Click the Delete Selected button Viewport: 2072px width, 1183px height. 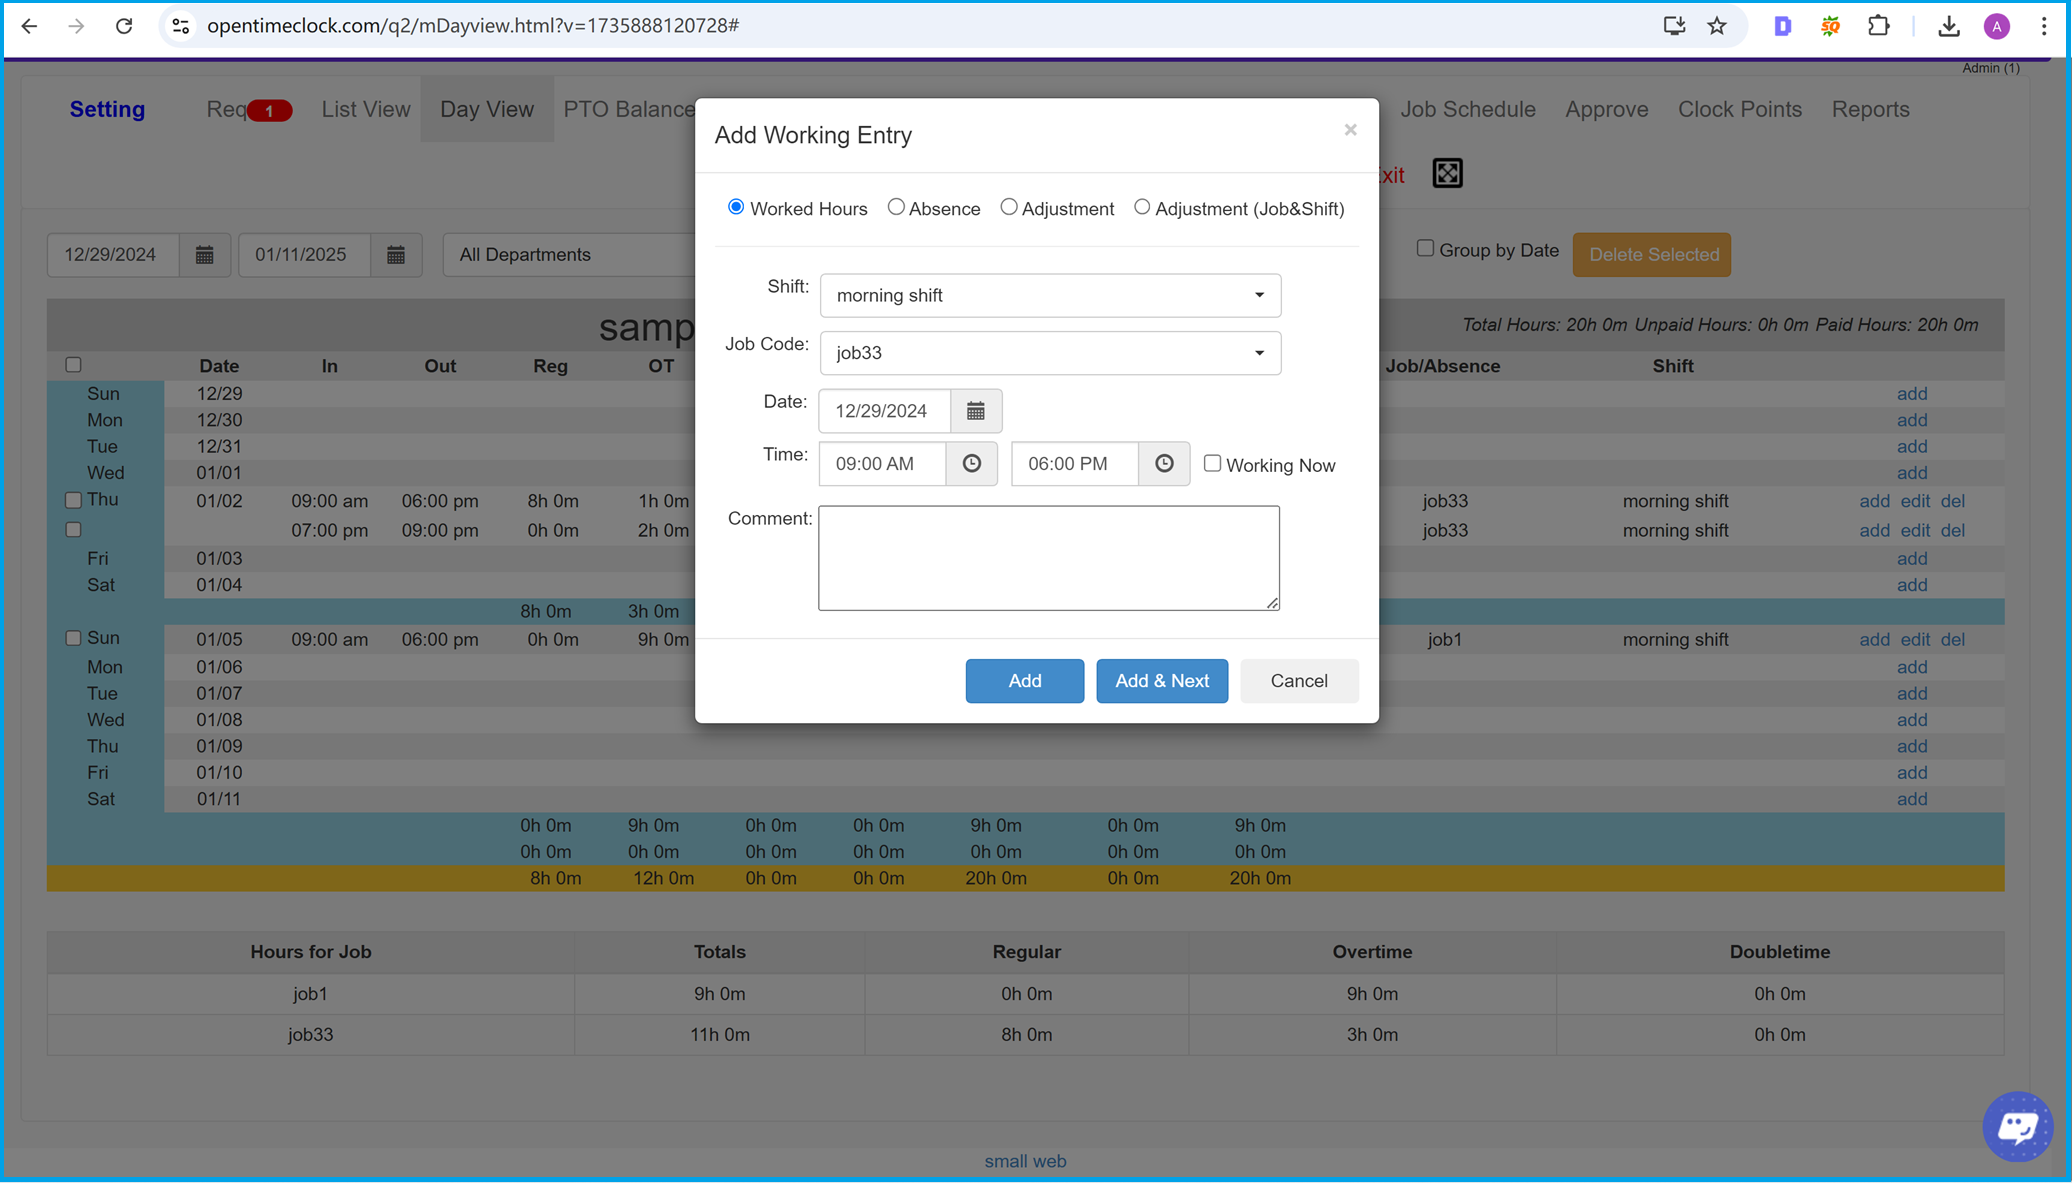tap(1655, 253)
